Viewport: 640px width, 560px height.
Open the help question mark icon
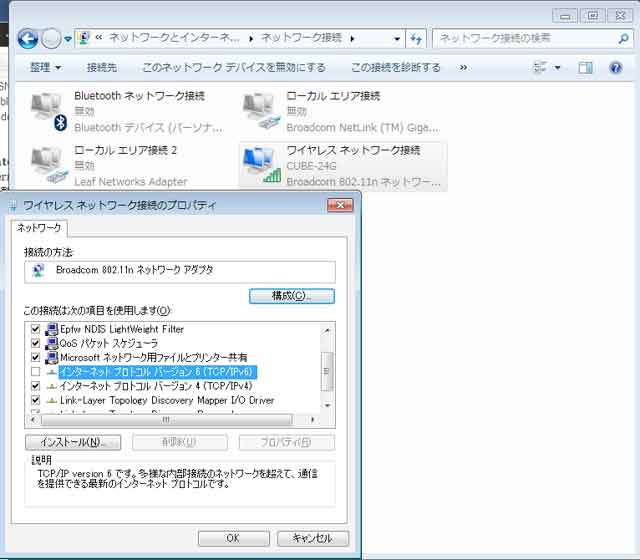click(615, 68)
